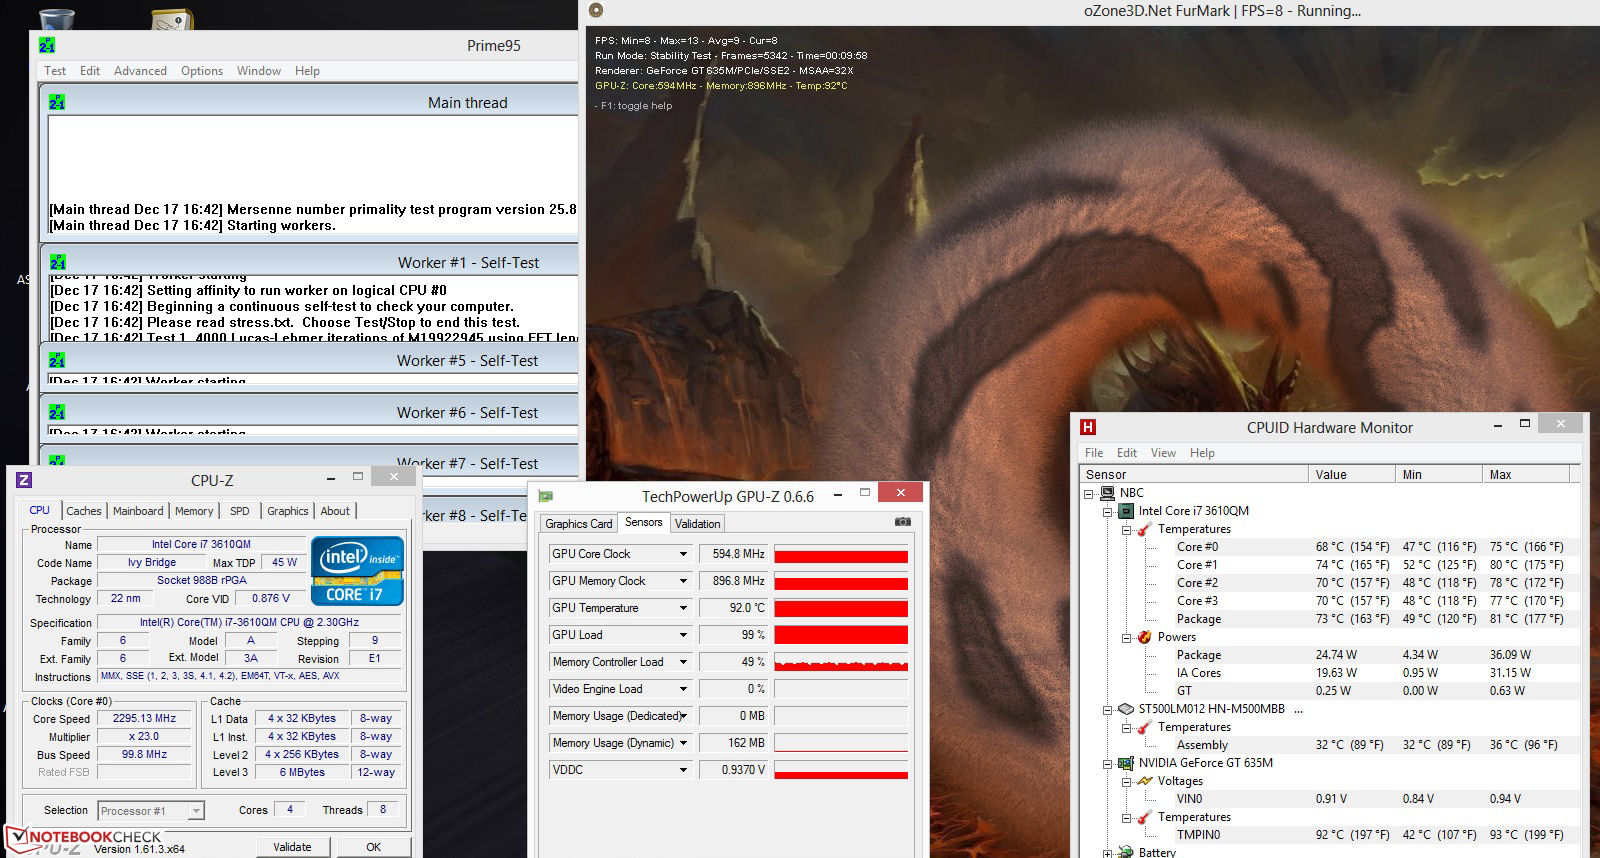Open the View menu in Hardware Monitor
The width and height of the screenshot is (1600, 858).
(1163, 453)
